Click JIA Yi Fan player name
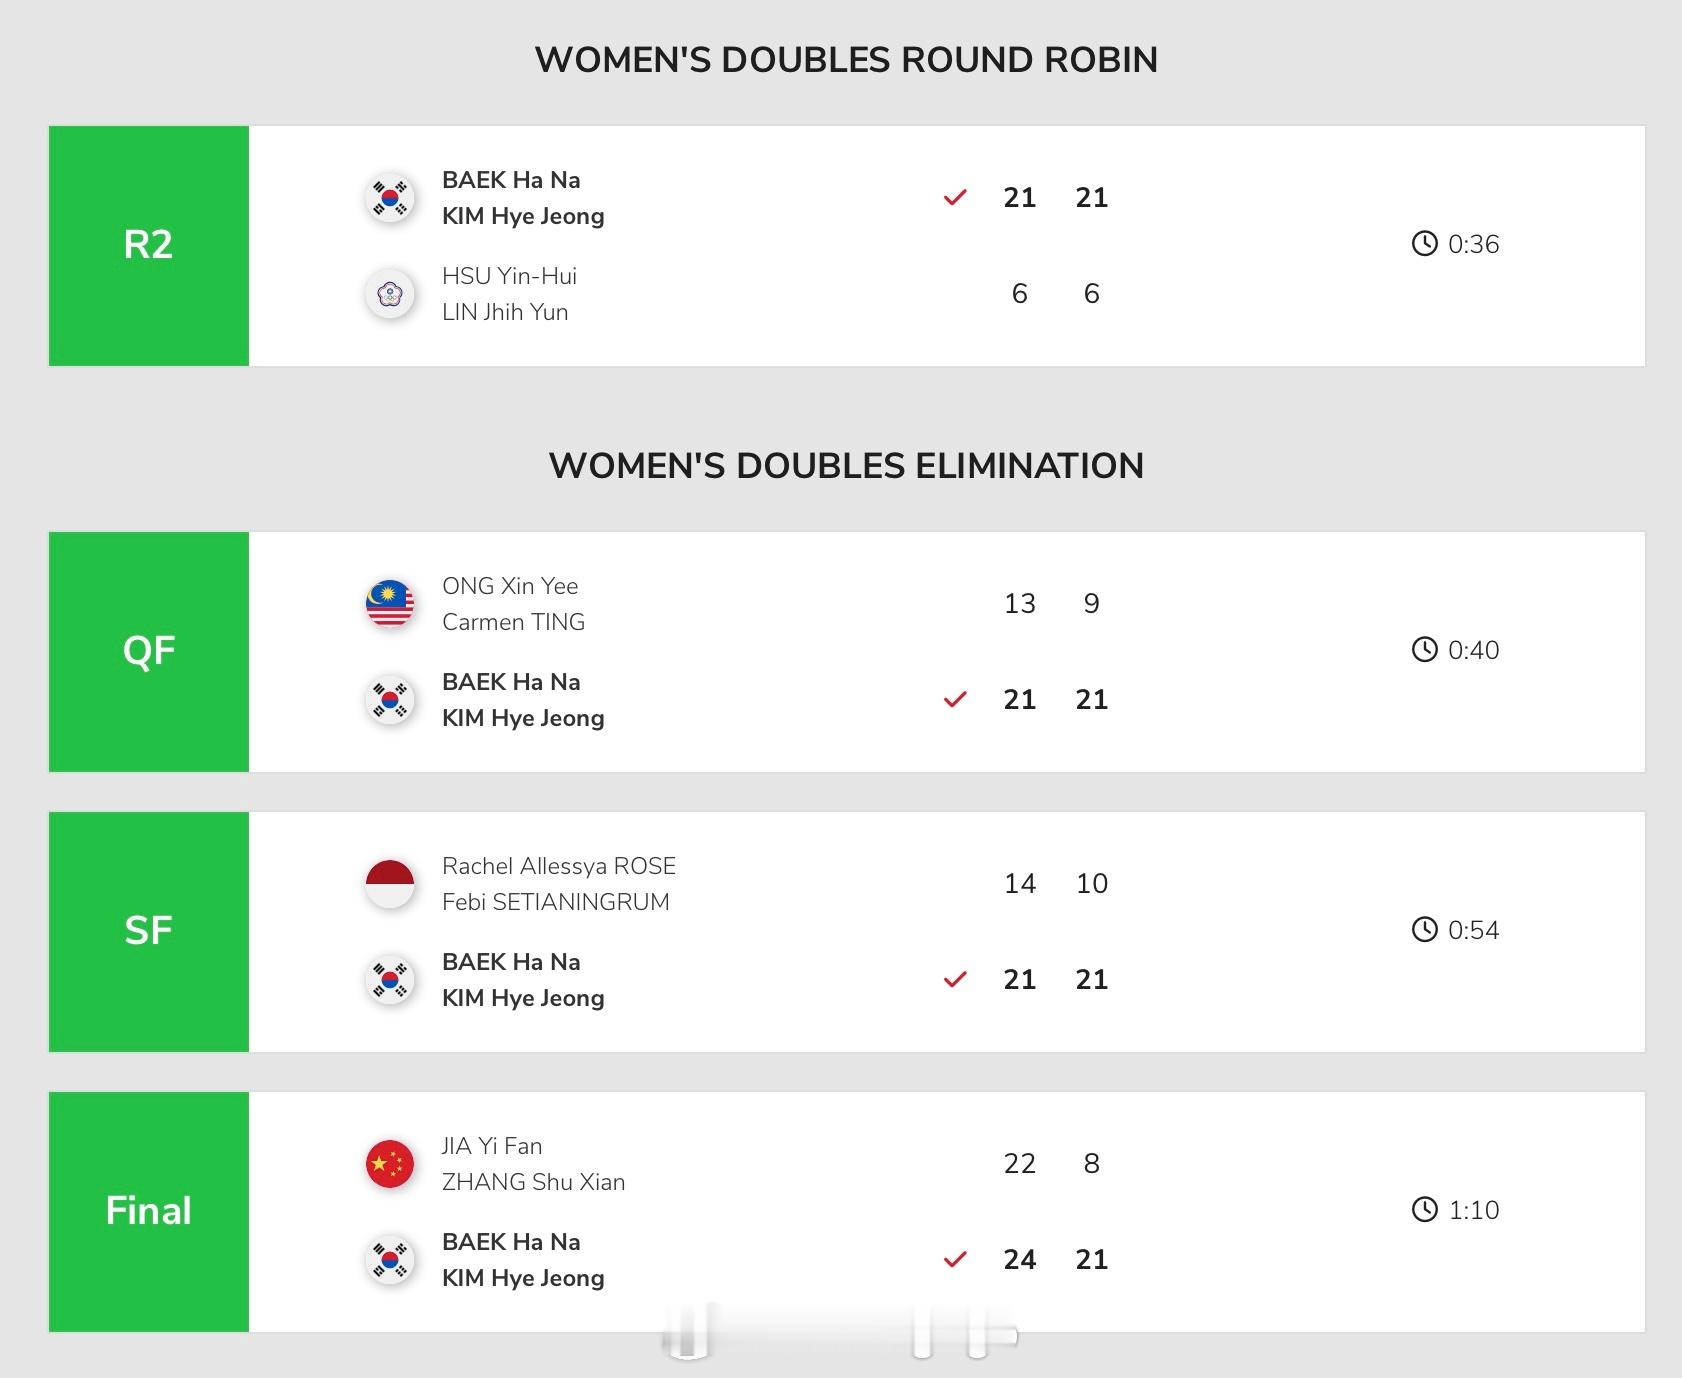Viewport: 1682px width, 1378px height. tap(492, 1146)
